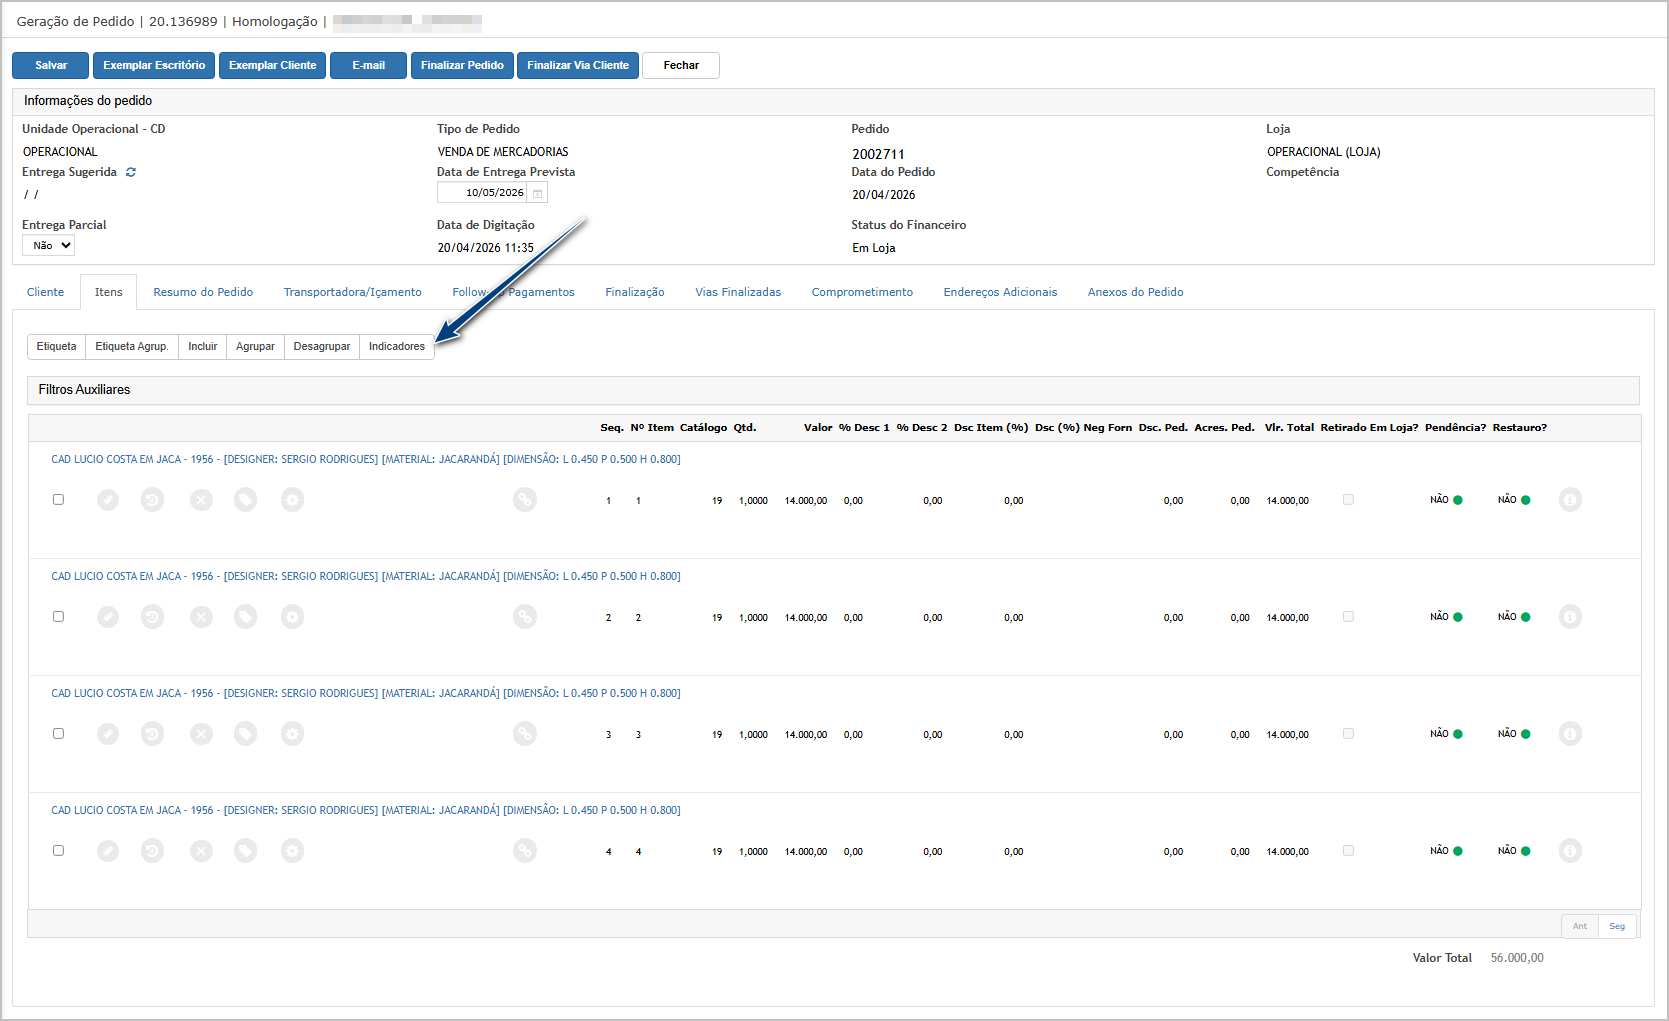
Task: Go to next page with Seg
Action: pyautogui.click(x=1617, y=926)
